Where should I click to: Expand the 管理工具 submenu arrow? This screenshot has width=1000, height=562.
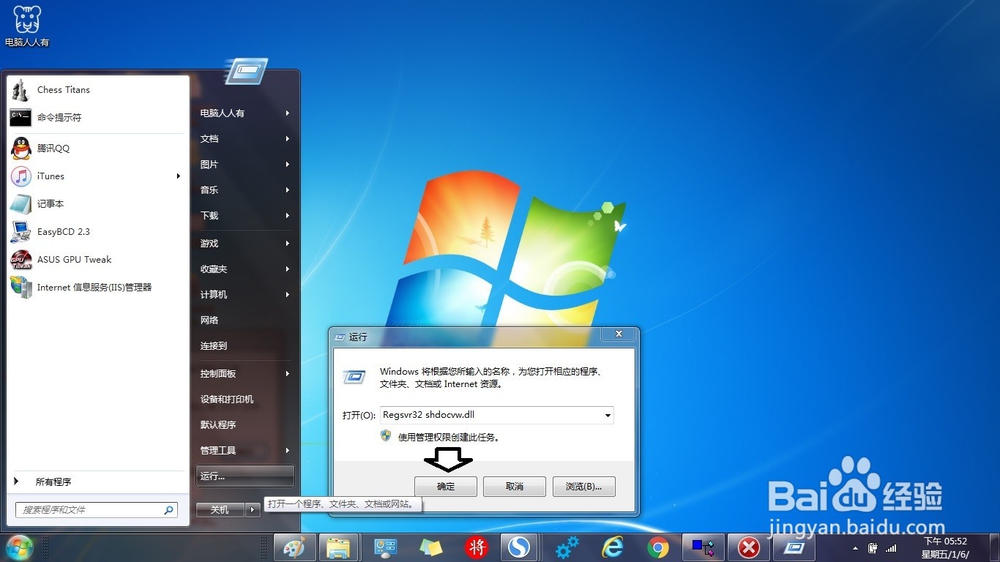click(288, 450)
